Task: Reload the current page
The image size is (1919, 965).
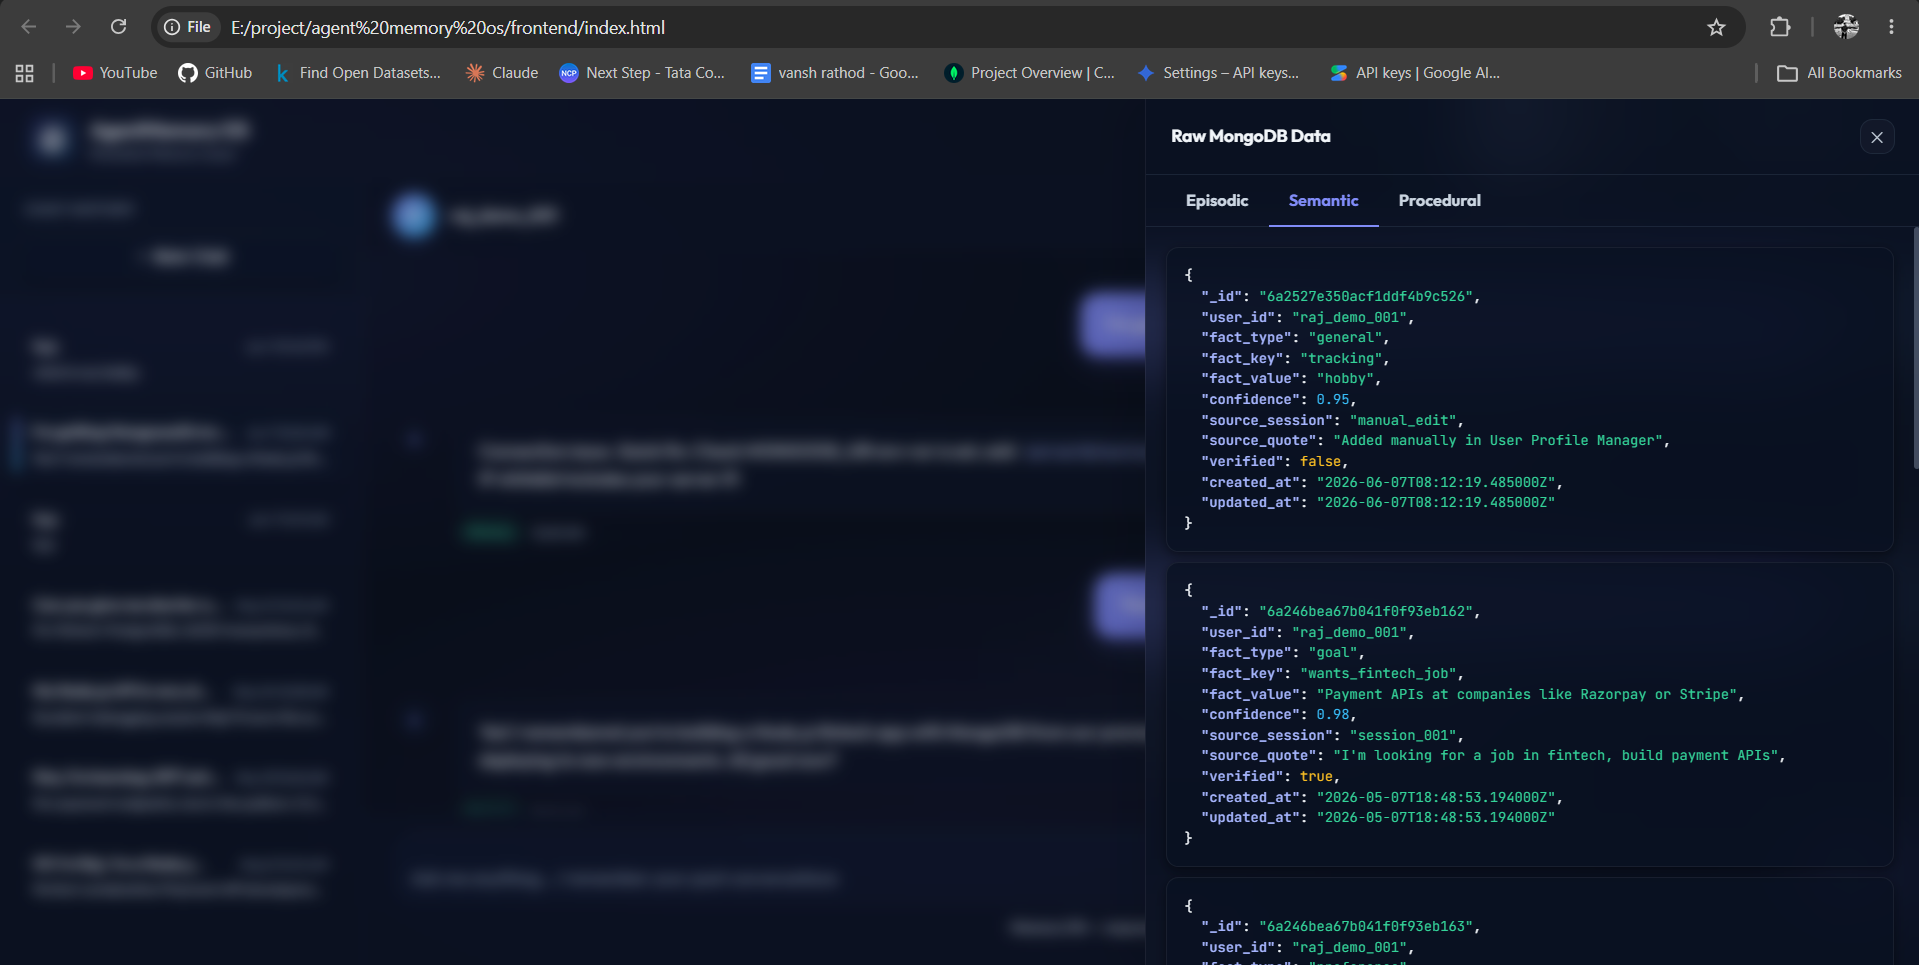Action: [x=118, y=27]
